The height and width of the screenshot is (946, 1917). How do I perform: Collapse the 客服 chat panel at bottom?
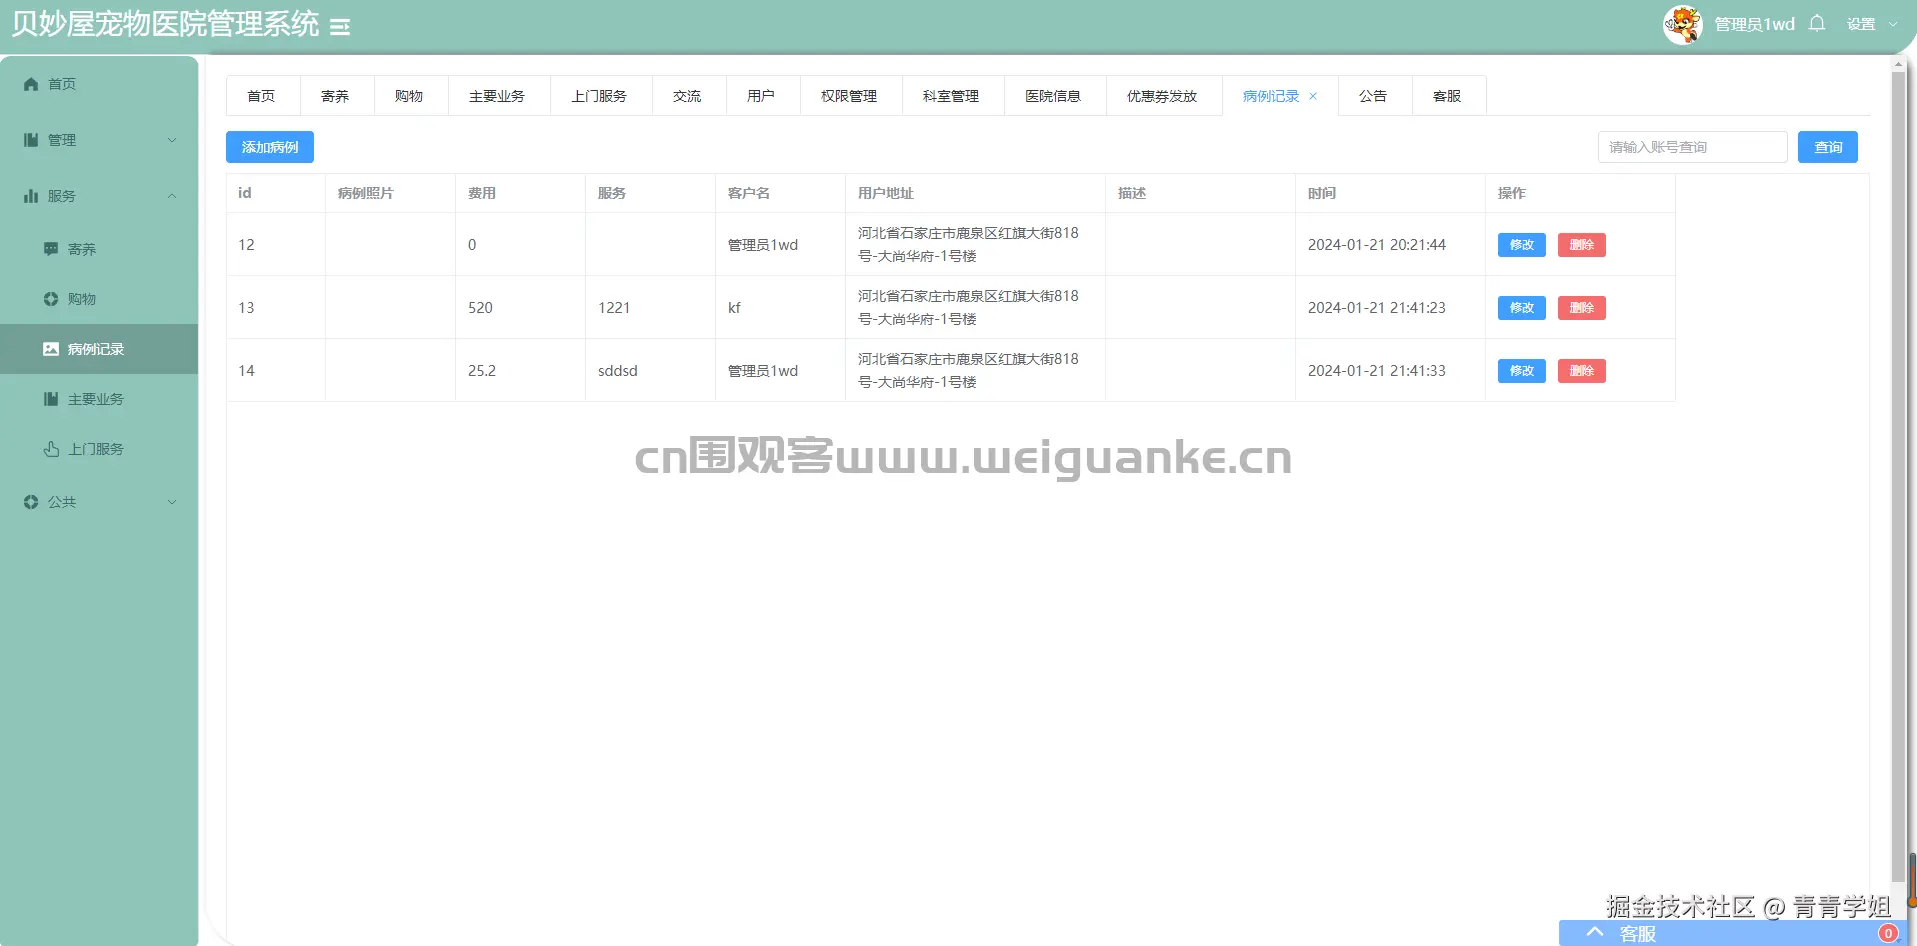click(x=1594, y=931)
